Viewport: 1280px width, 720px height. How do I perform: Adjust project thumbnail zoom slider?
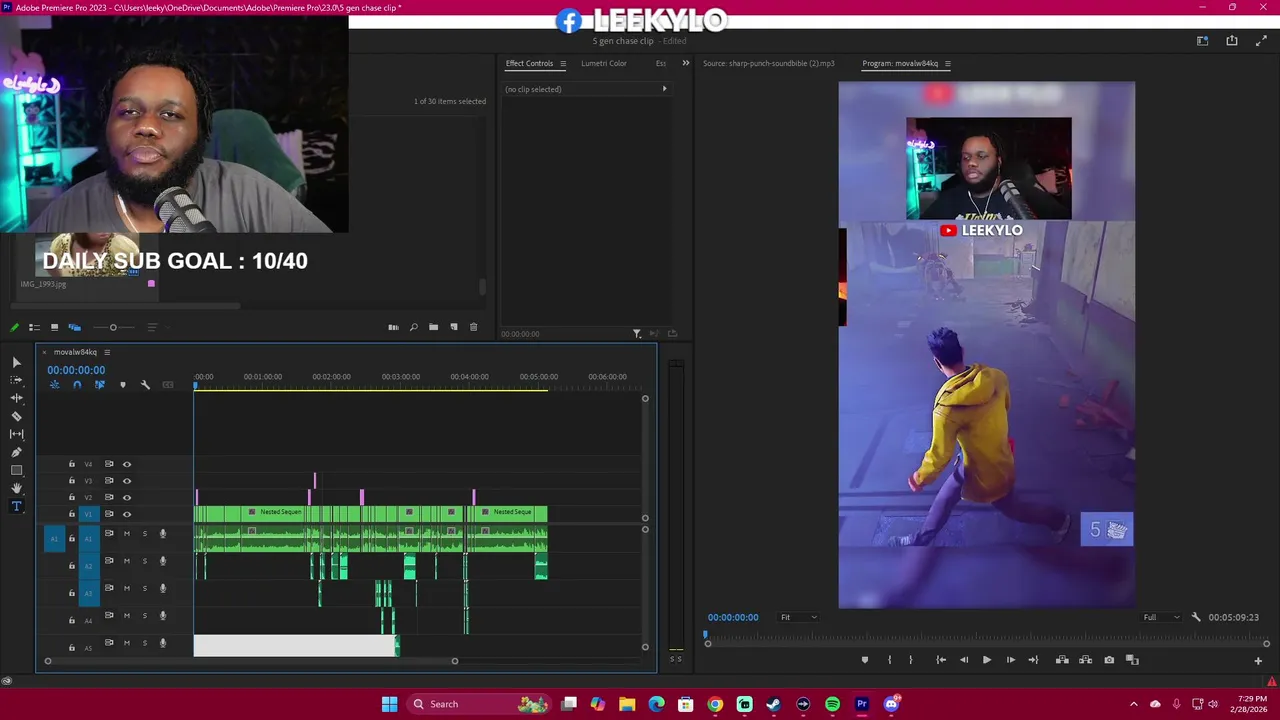pos(113,327)
